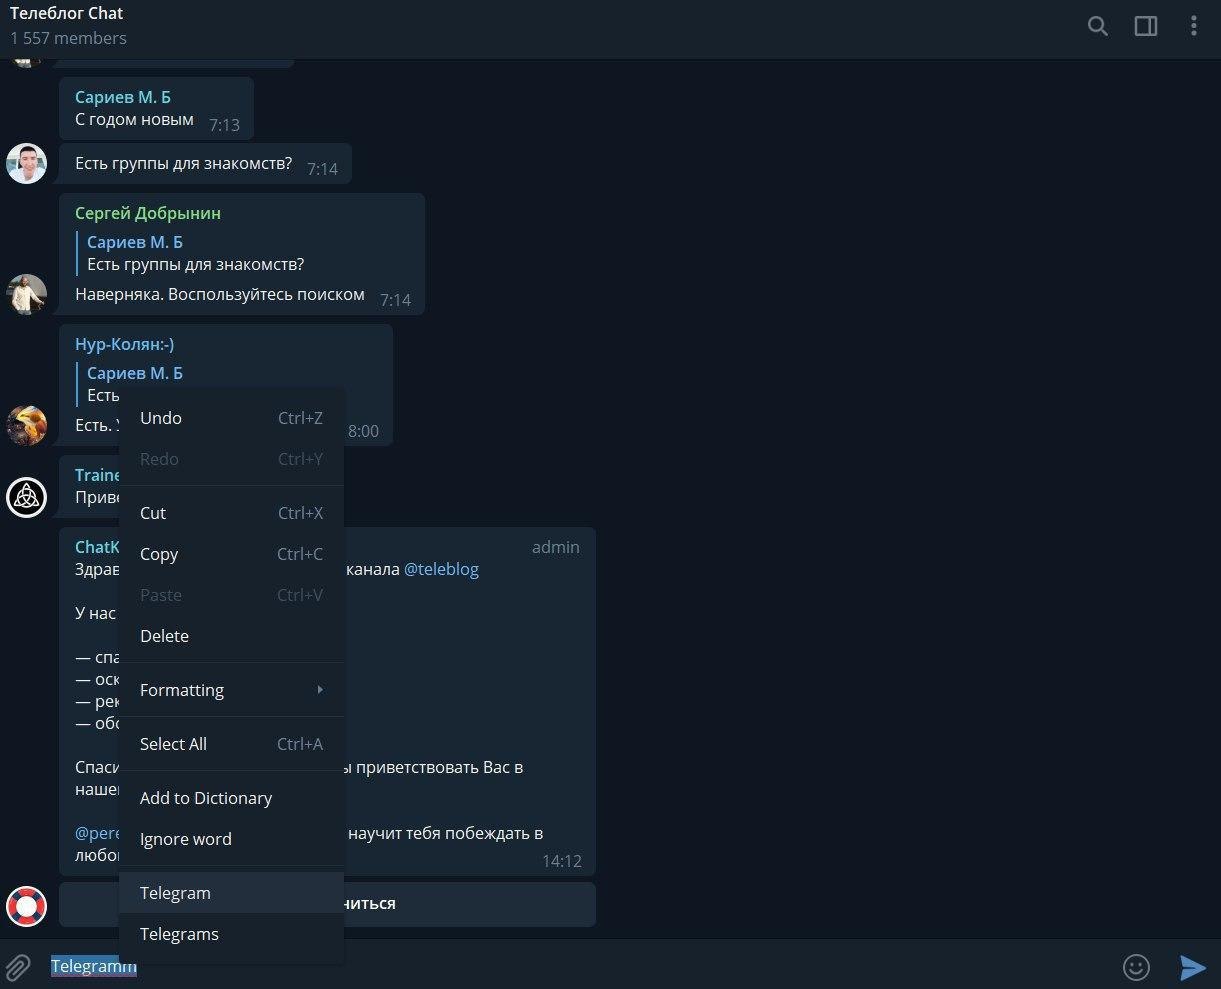Select Ignore word option

[231, 839]
